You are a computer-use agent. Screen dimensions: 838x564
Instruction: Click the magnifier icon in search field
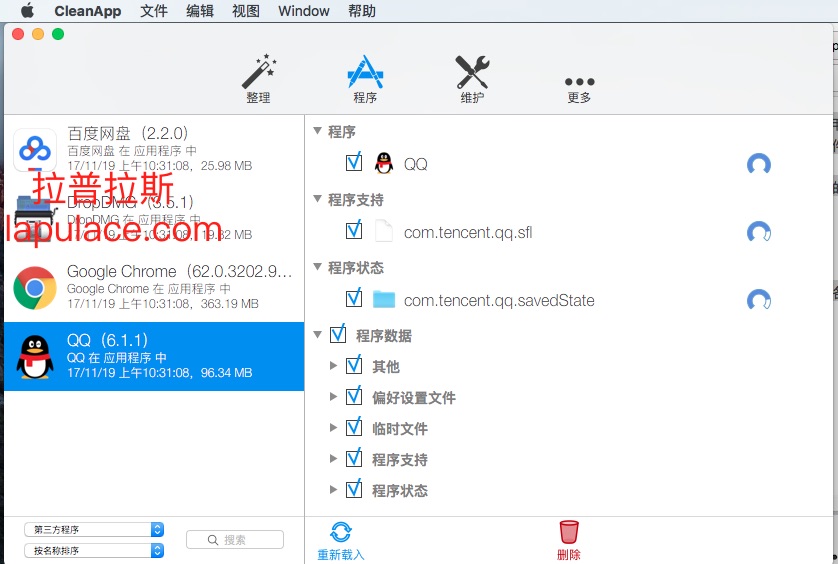(213, 540)
